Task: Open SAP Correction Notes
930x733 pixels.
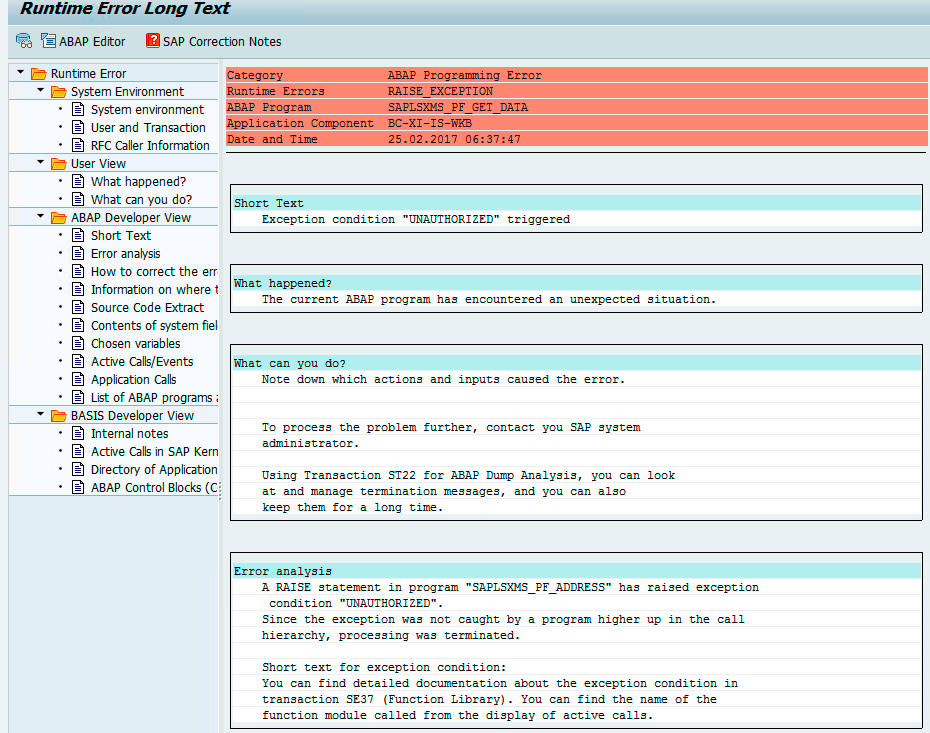Action: [x=214, y=41]
